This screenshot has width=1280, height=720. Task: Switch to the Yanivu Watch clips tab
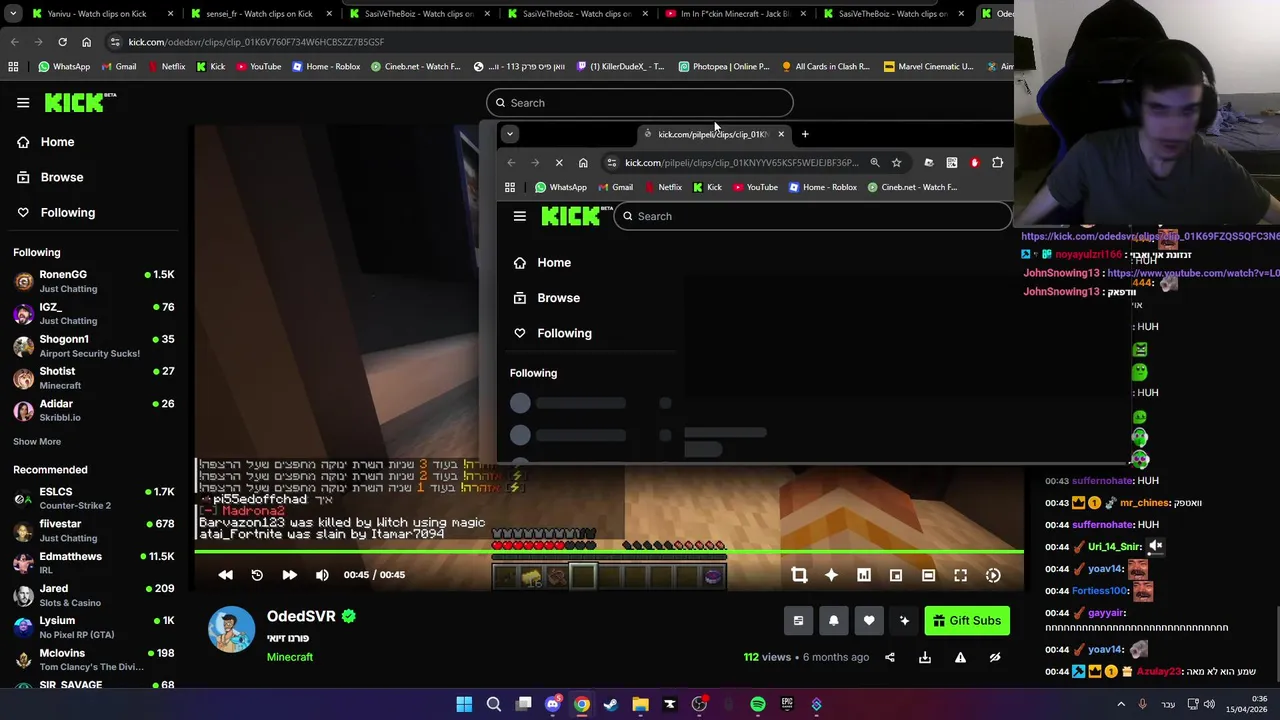(x=97, y=14)
